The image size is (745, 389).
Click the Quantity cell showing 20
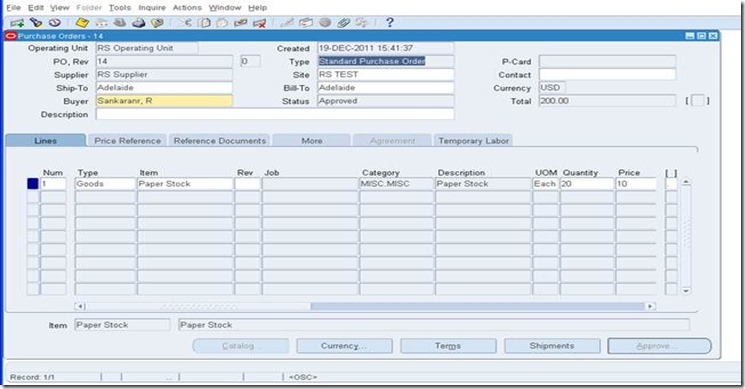(x=587, y=184)
